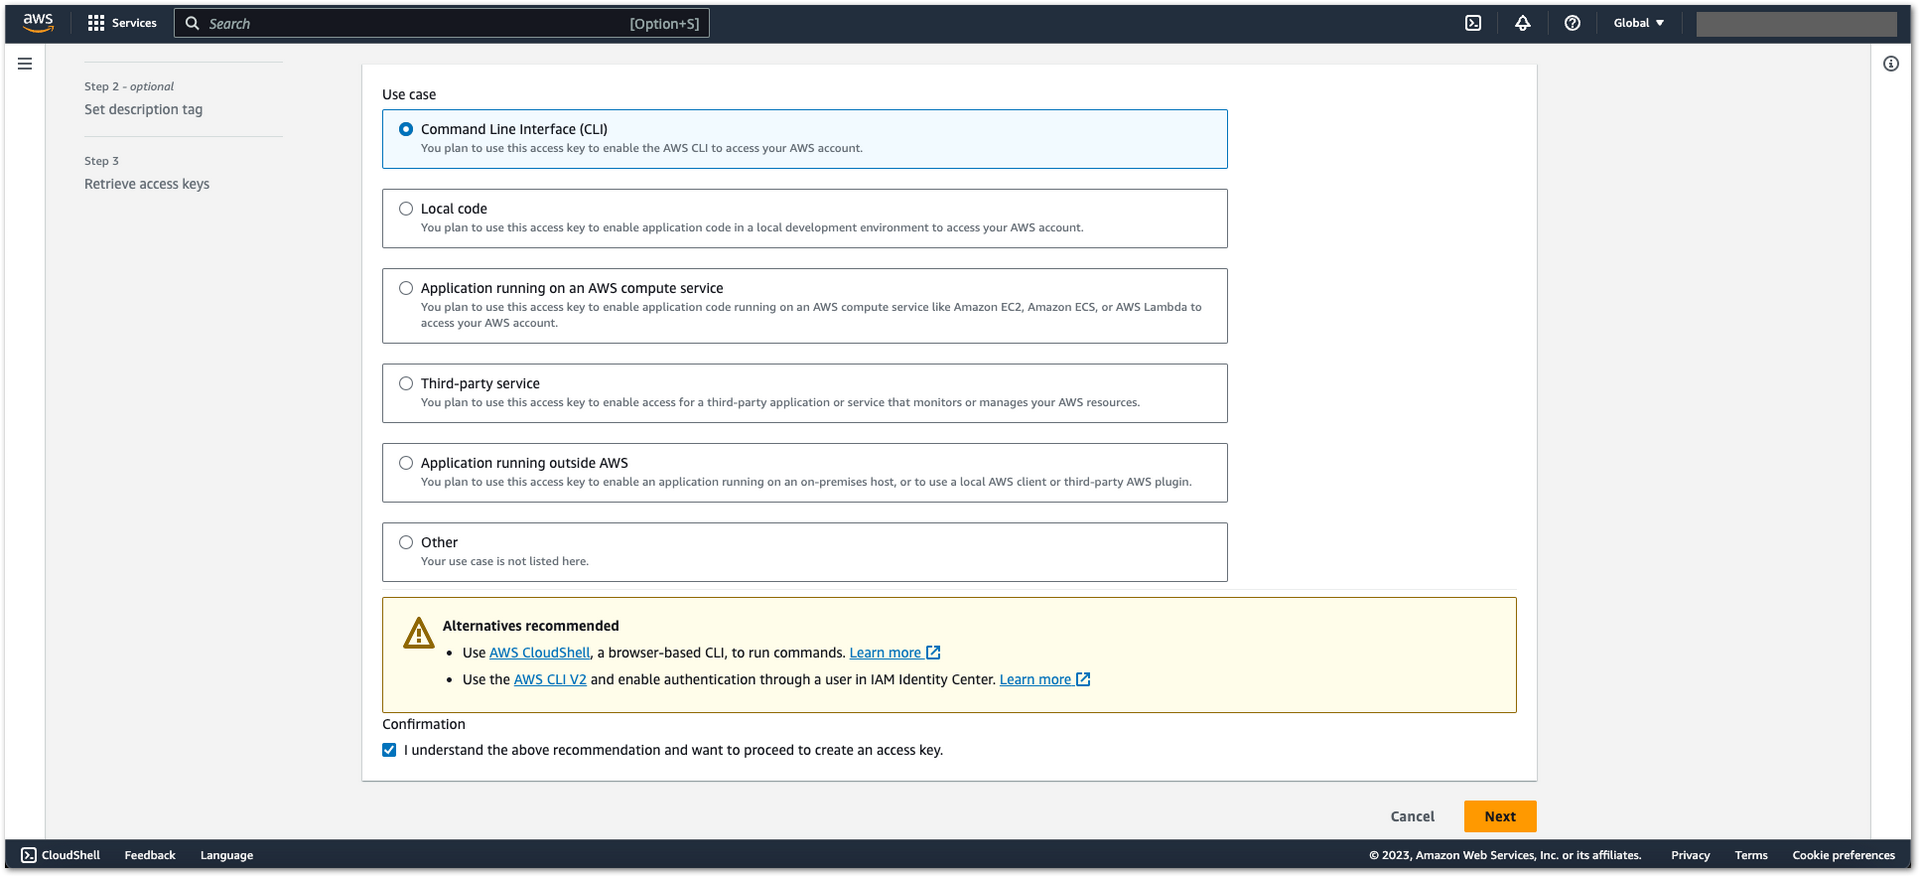Screen dimensions: 1920x877
Task: Toggle the hamburger navigation menu
Action: point(25,64)
